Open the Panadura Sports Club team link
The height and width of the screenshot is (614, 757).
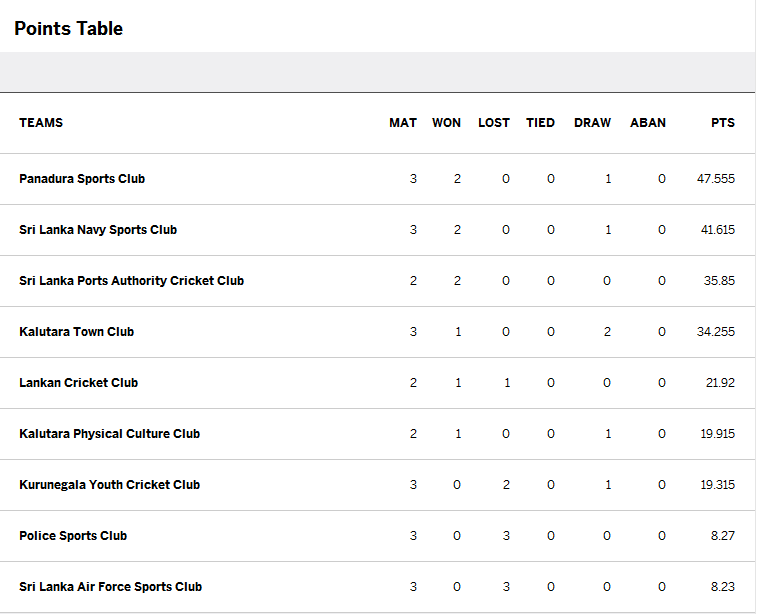click(x=82, y=179)
